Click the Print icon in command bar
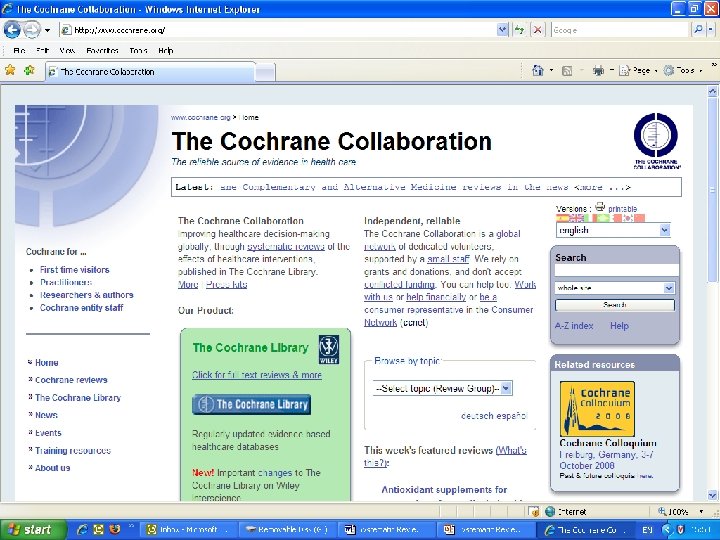Viewport: 720px width, 540px height. [x=598, y=71]
